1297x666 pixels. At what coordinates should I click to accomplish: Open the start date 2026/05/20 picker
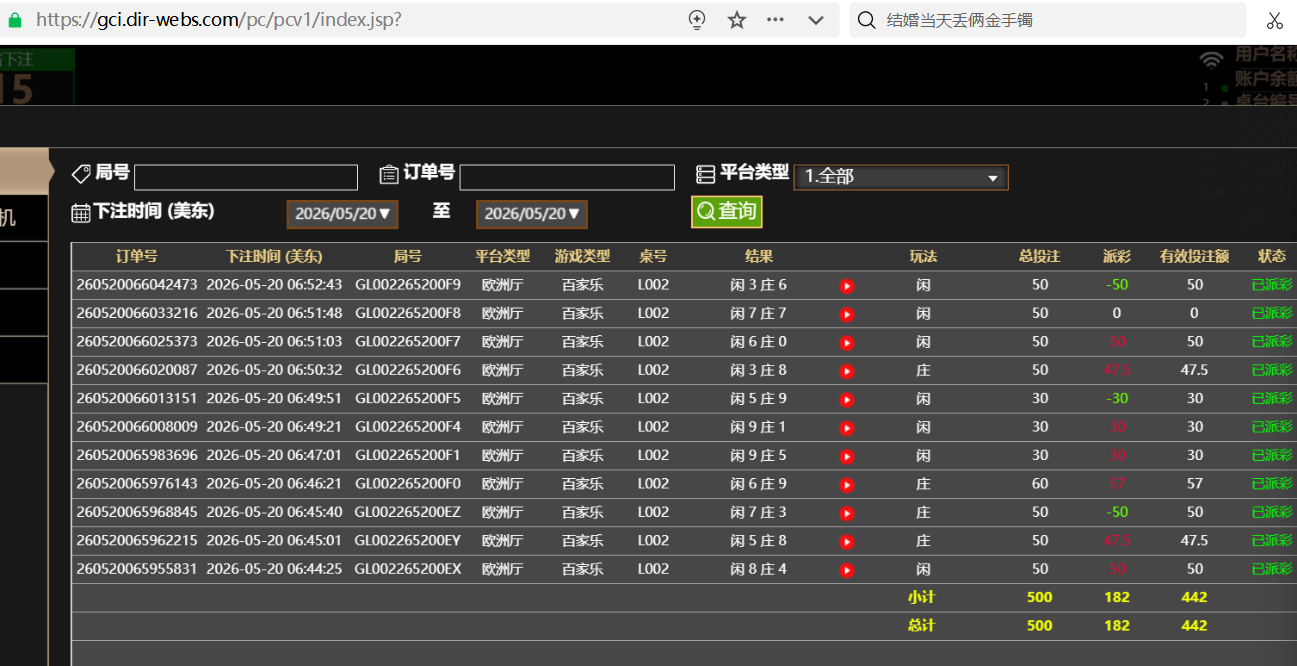pyautogui.click(x=343, y=214)
